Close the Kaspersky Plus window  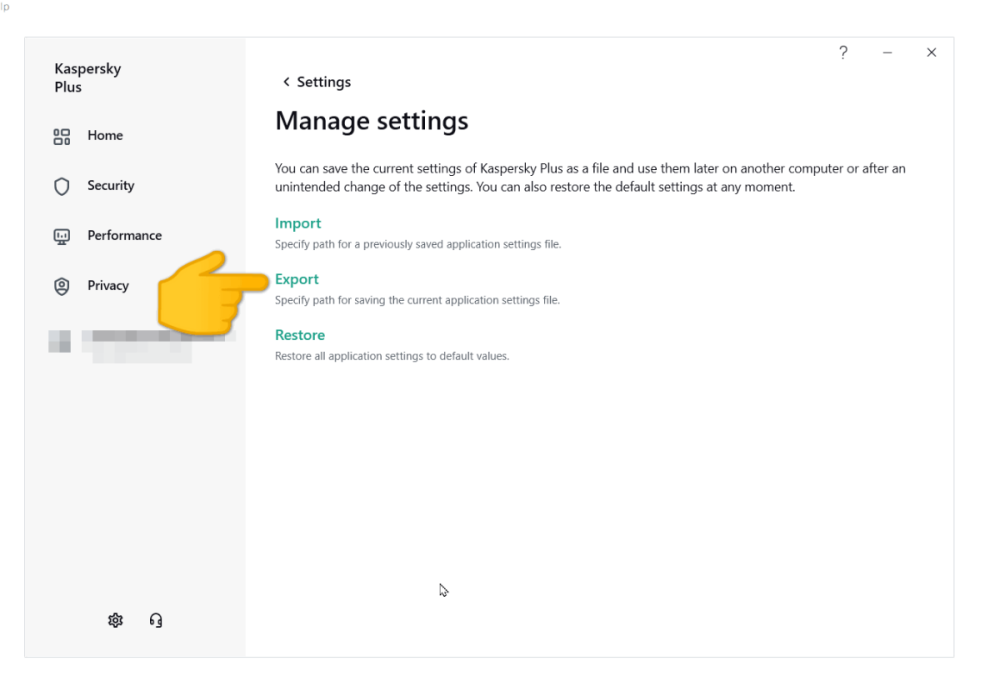click(x=932, y=53)
